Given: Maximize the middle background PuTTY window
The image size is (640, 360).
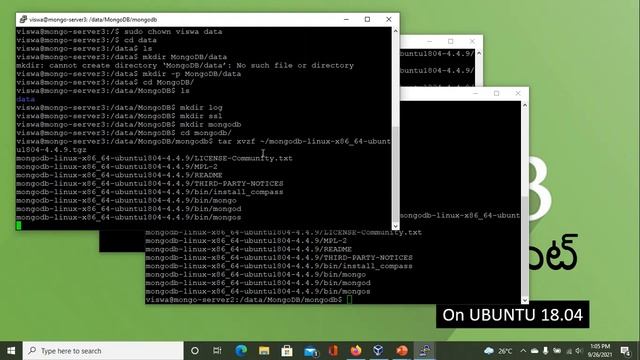Looking at the screenshot, I should pos(451,41).
